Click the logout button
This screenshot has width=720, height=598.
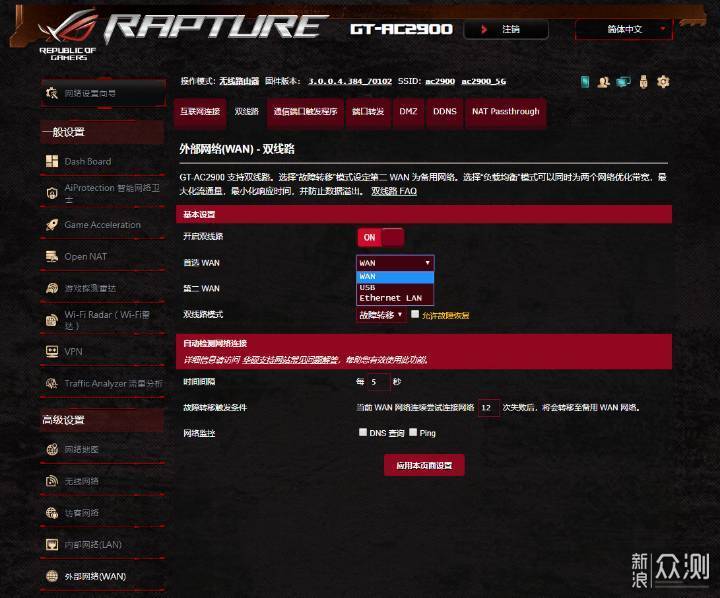point(506,29)
